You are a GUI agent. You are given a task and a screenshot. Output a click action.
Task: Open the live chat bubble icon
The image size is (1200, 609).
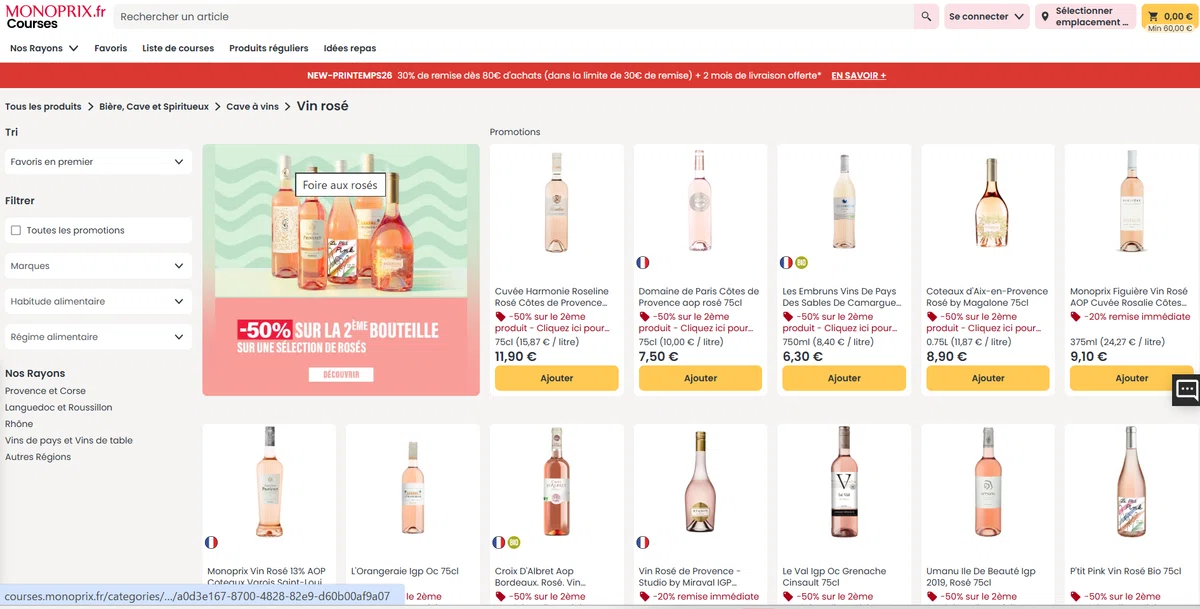click(1186, 390)
